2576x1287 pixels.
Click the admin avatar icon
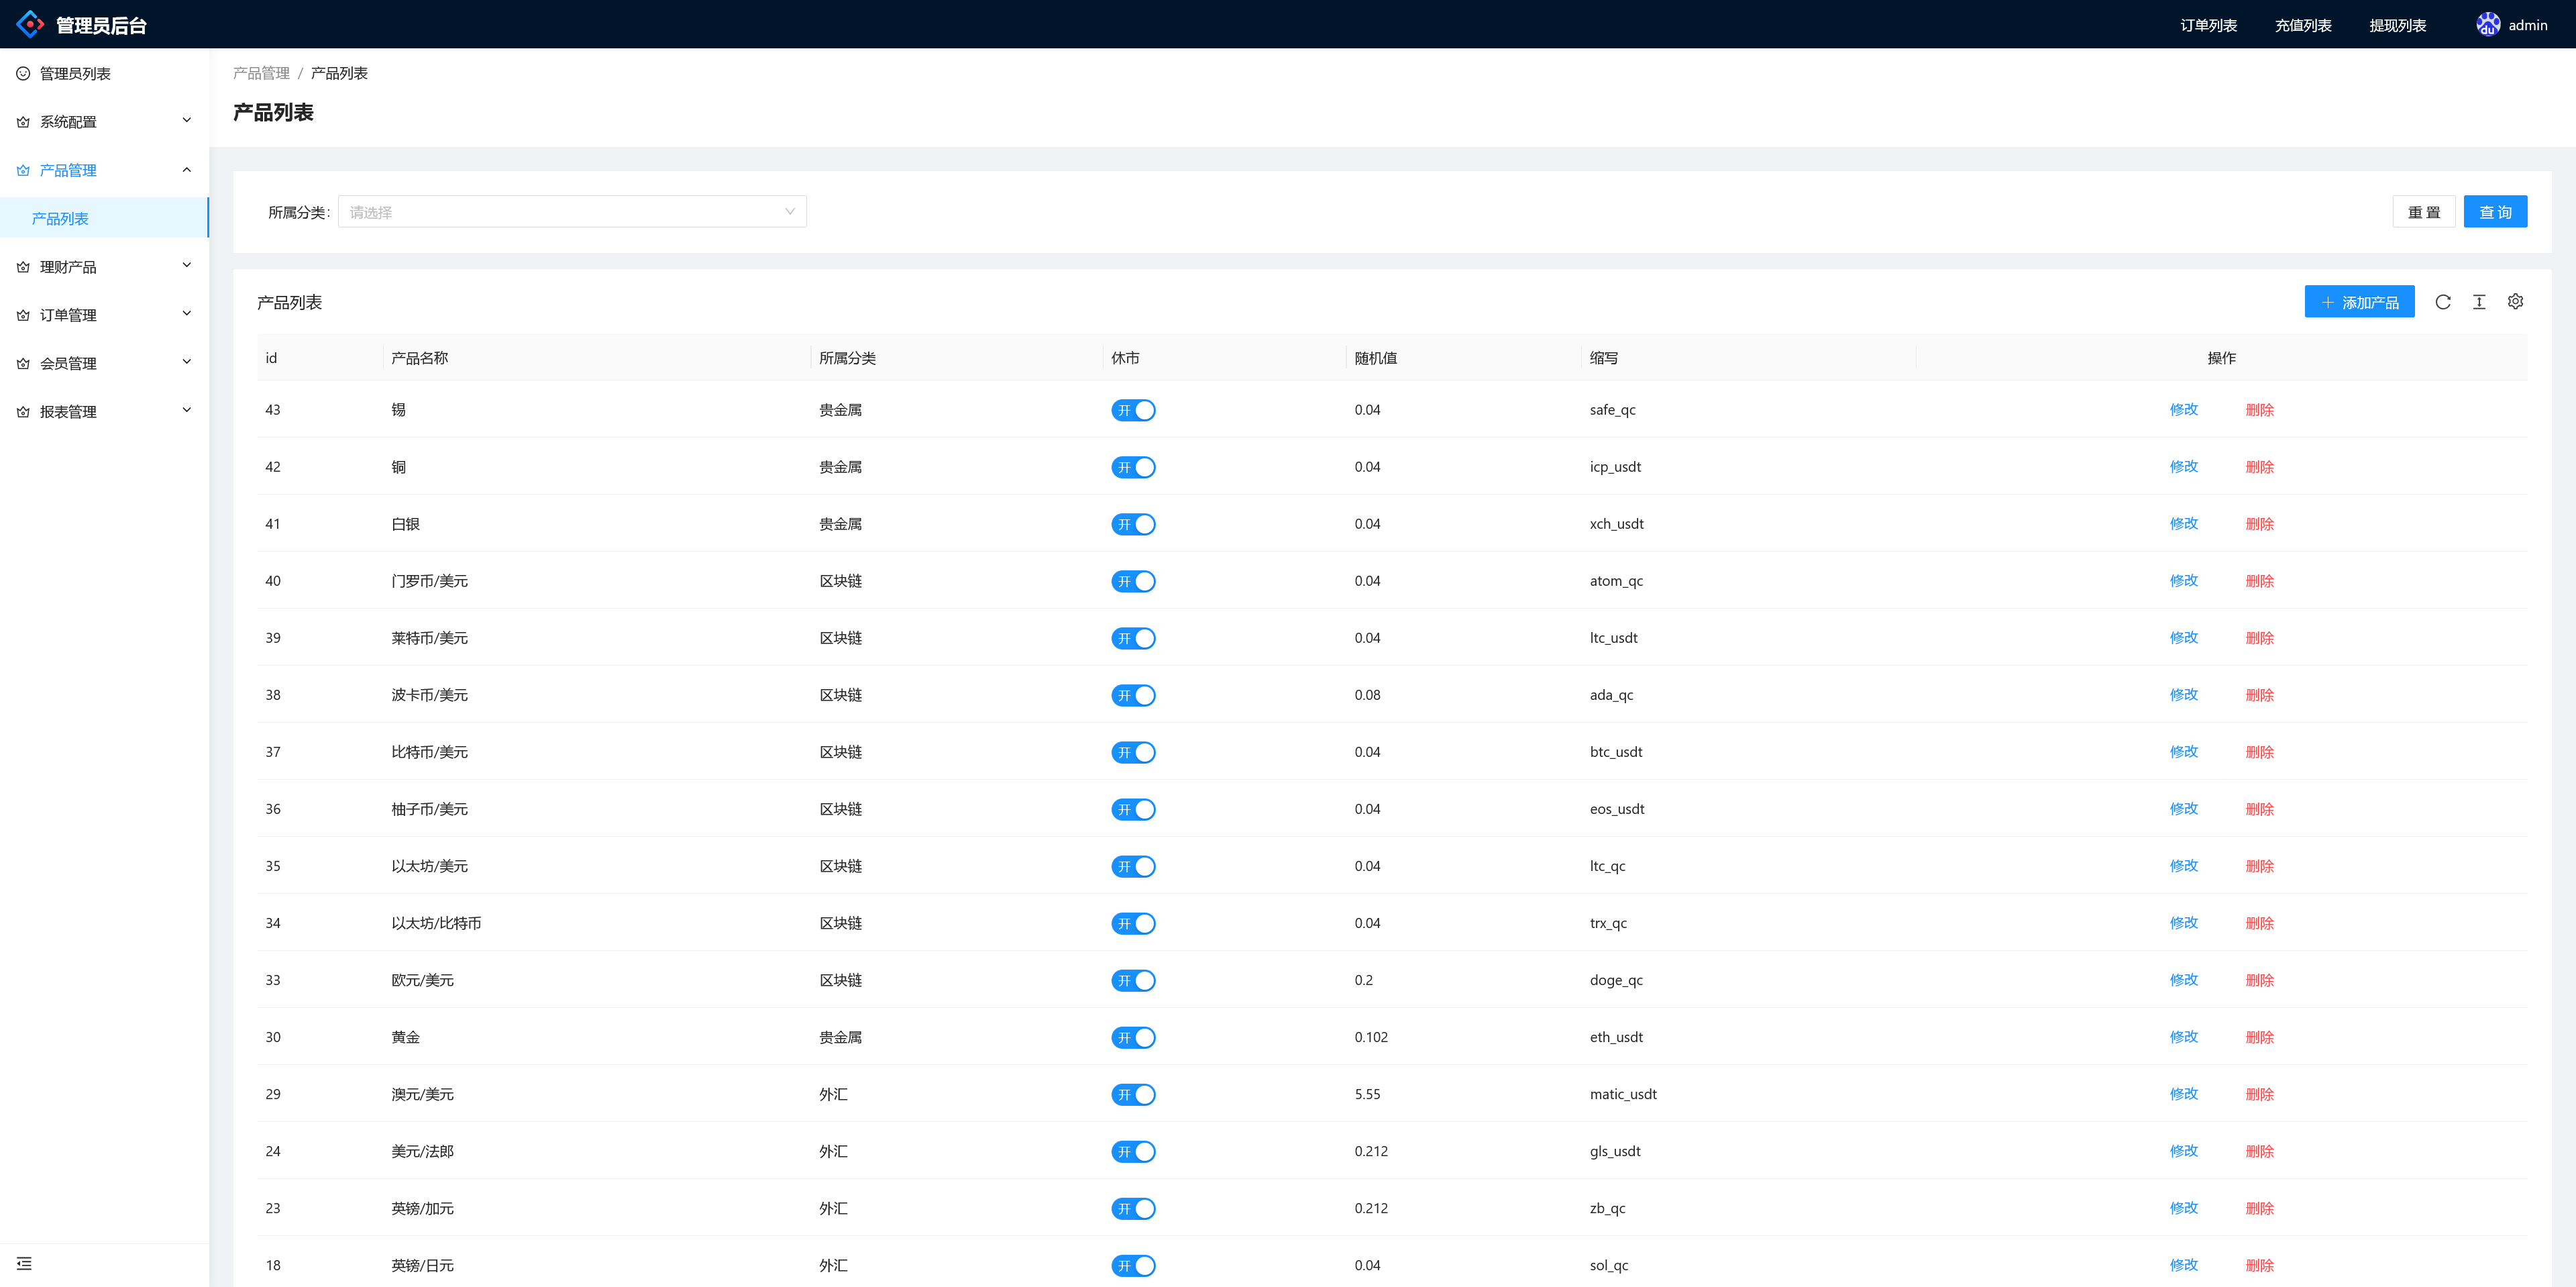(2487, 24)
